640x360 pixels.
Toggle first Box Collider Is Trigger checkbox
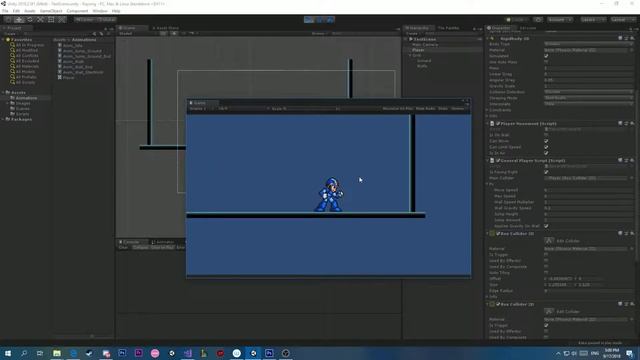[546, 254]
